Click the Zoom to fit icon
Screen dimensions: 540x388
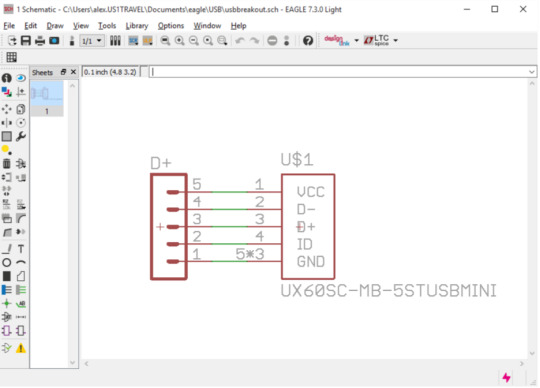pos(165,41)
